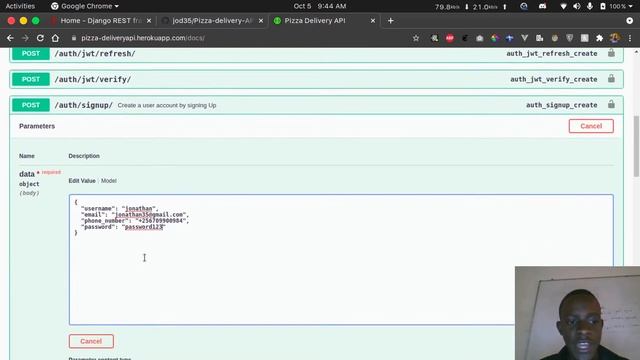640x360 pixels.
Task: Click the network speed indicator in top bar
Action: coord(470,7)
